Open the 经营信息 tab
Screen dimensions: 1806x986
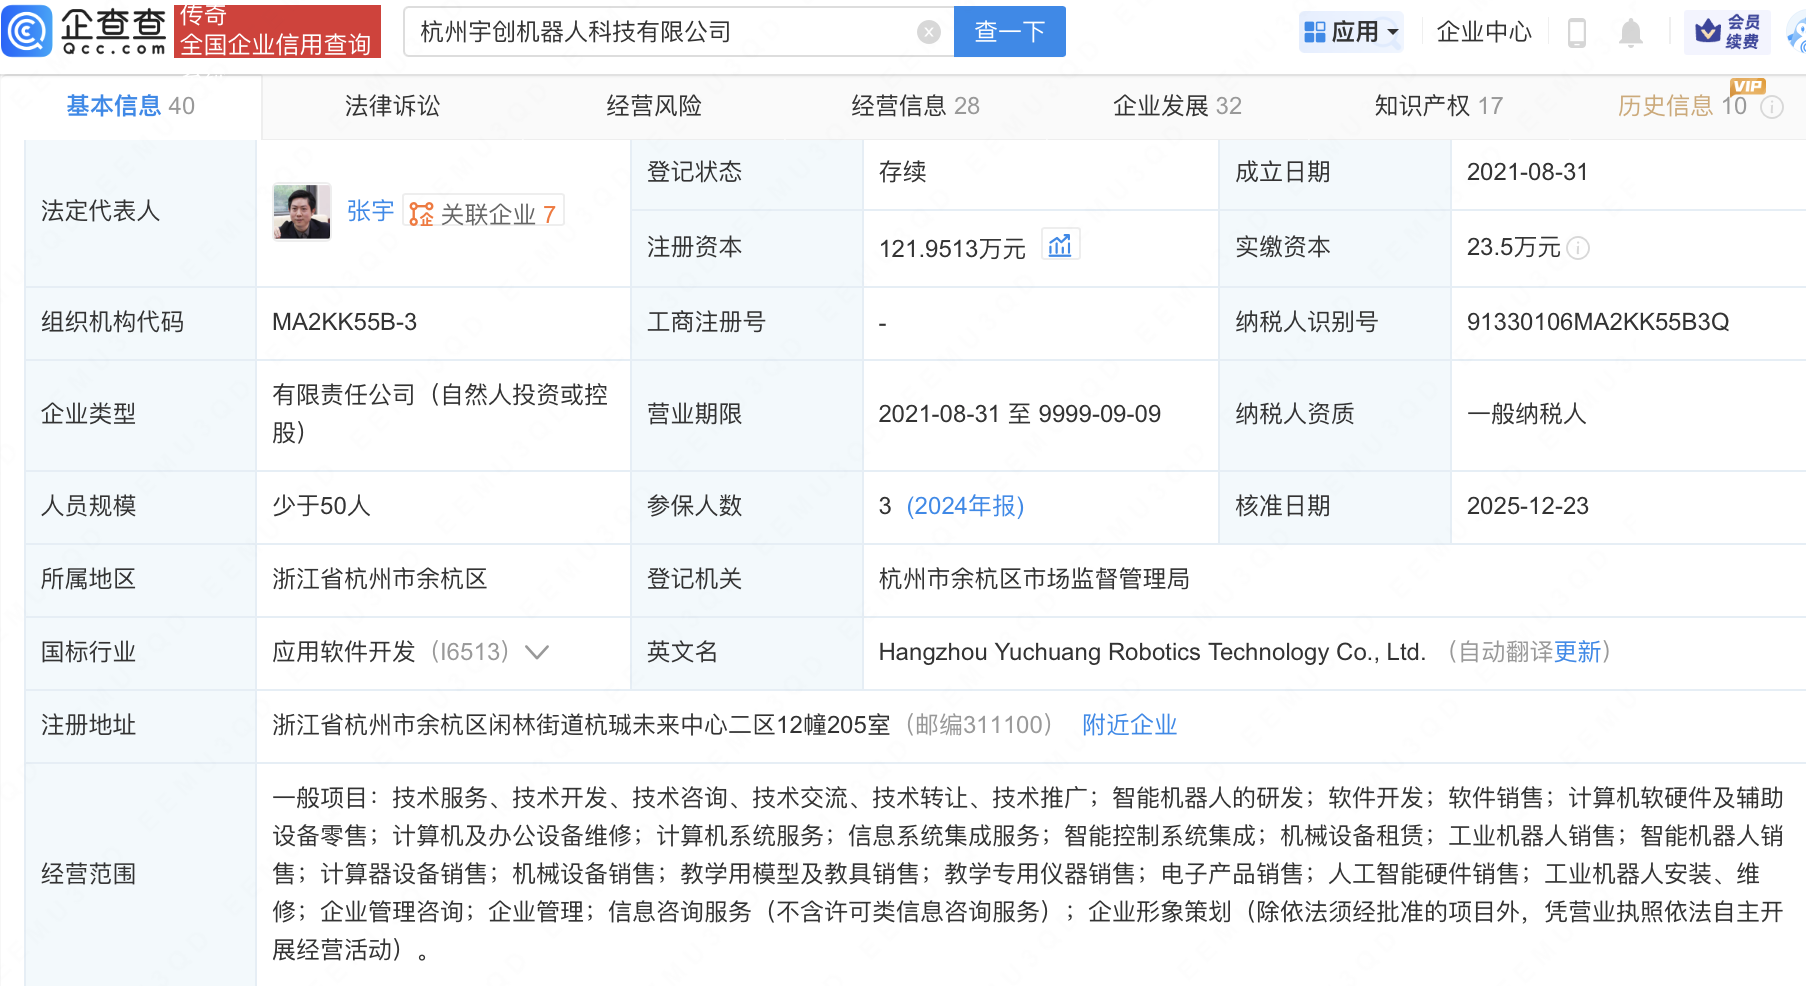point(914,106)
